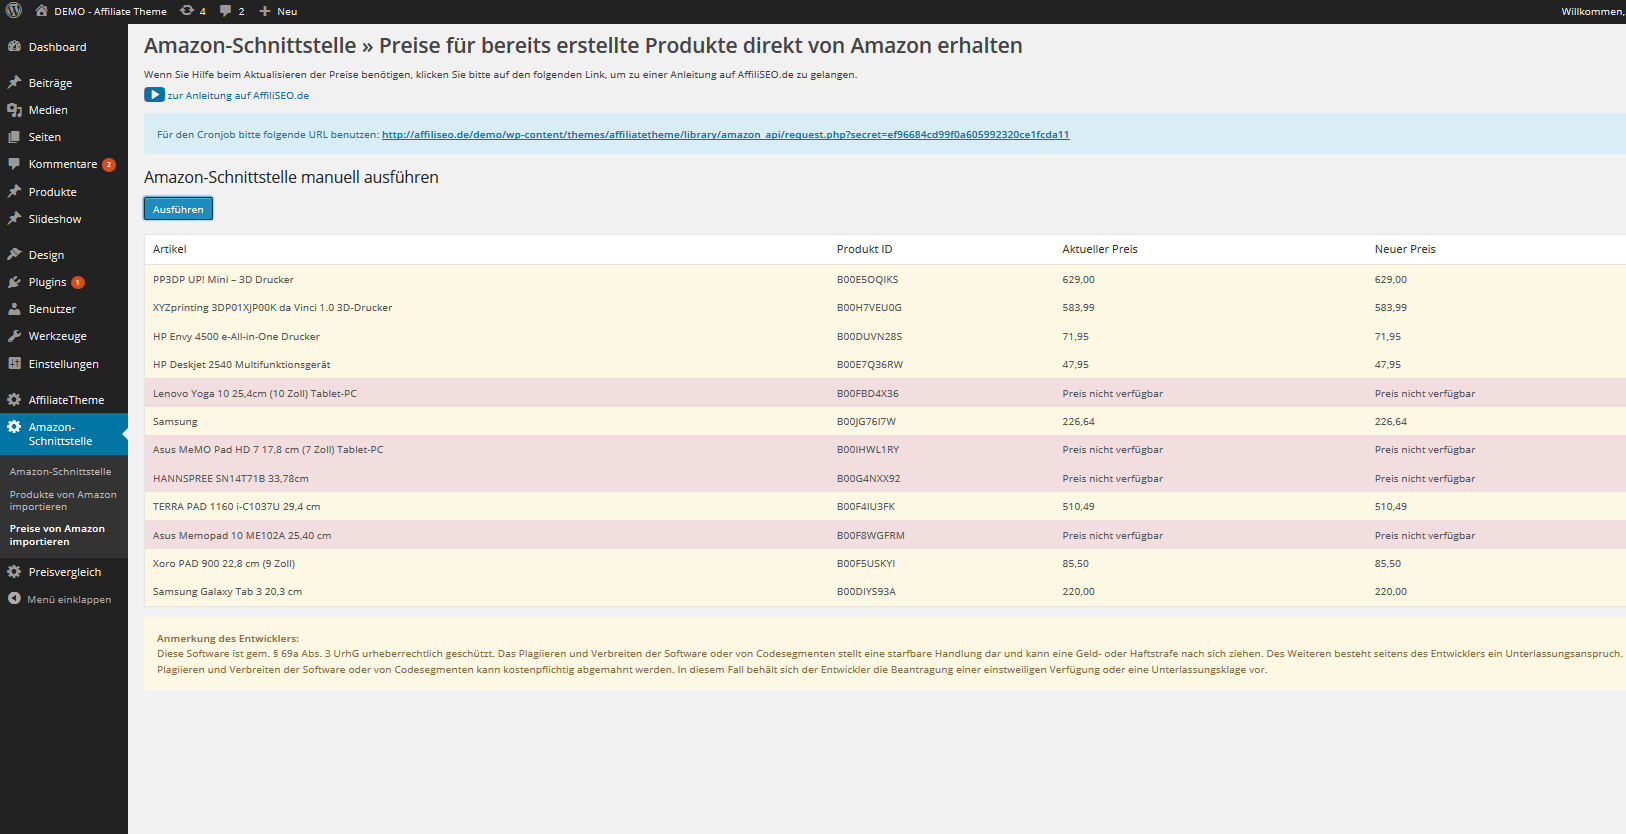Click the blue video play icon

coord(154,95)
